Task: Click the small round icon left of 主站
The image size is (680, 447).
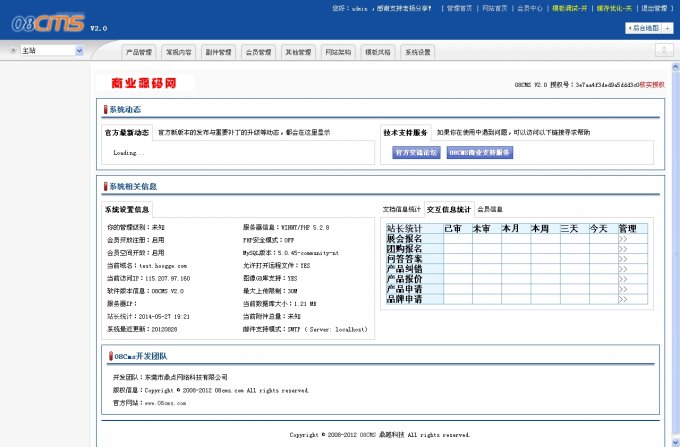Action: point(13,50)
